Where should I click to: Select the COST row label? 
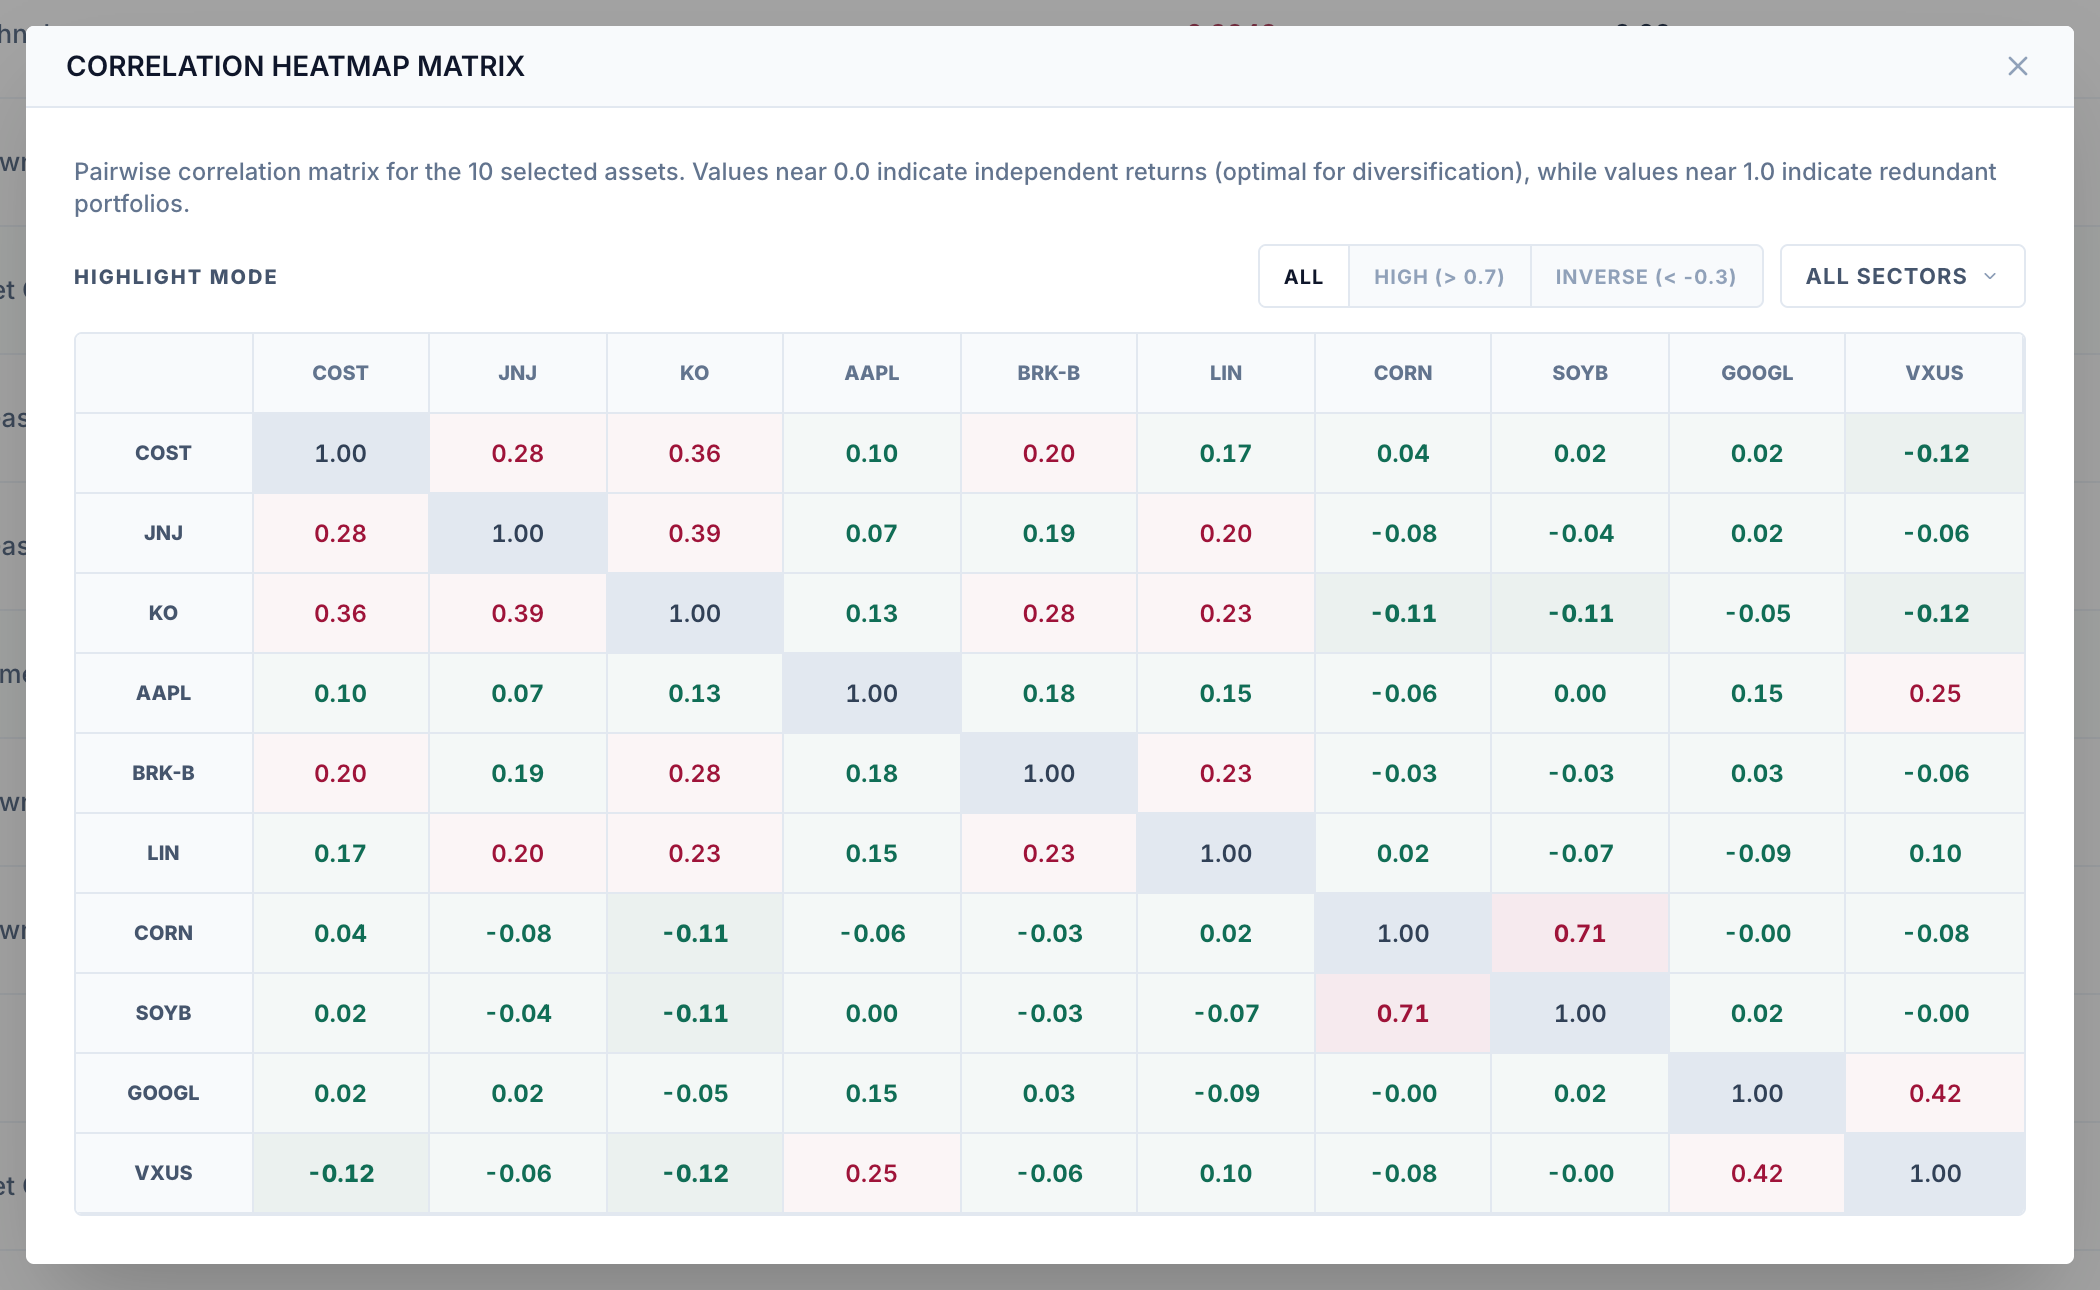point(163,453)
